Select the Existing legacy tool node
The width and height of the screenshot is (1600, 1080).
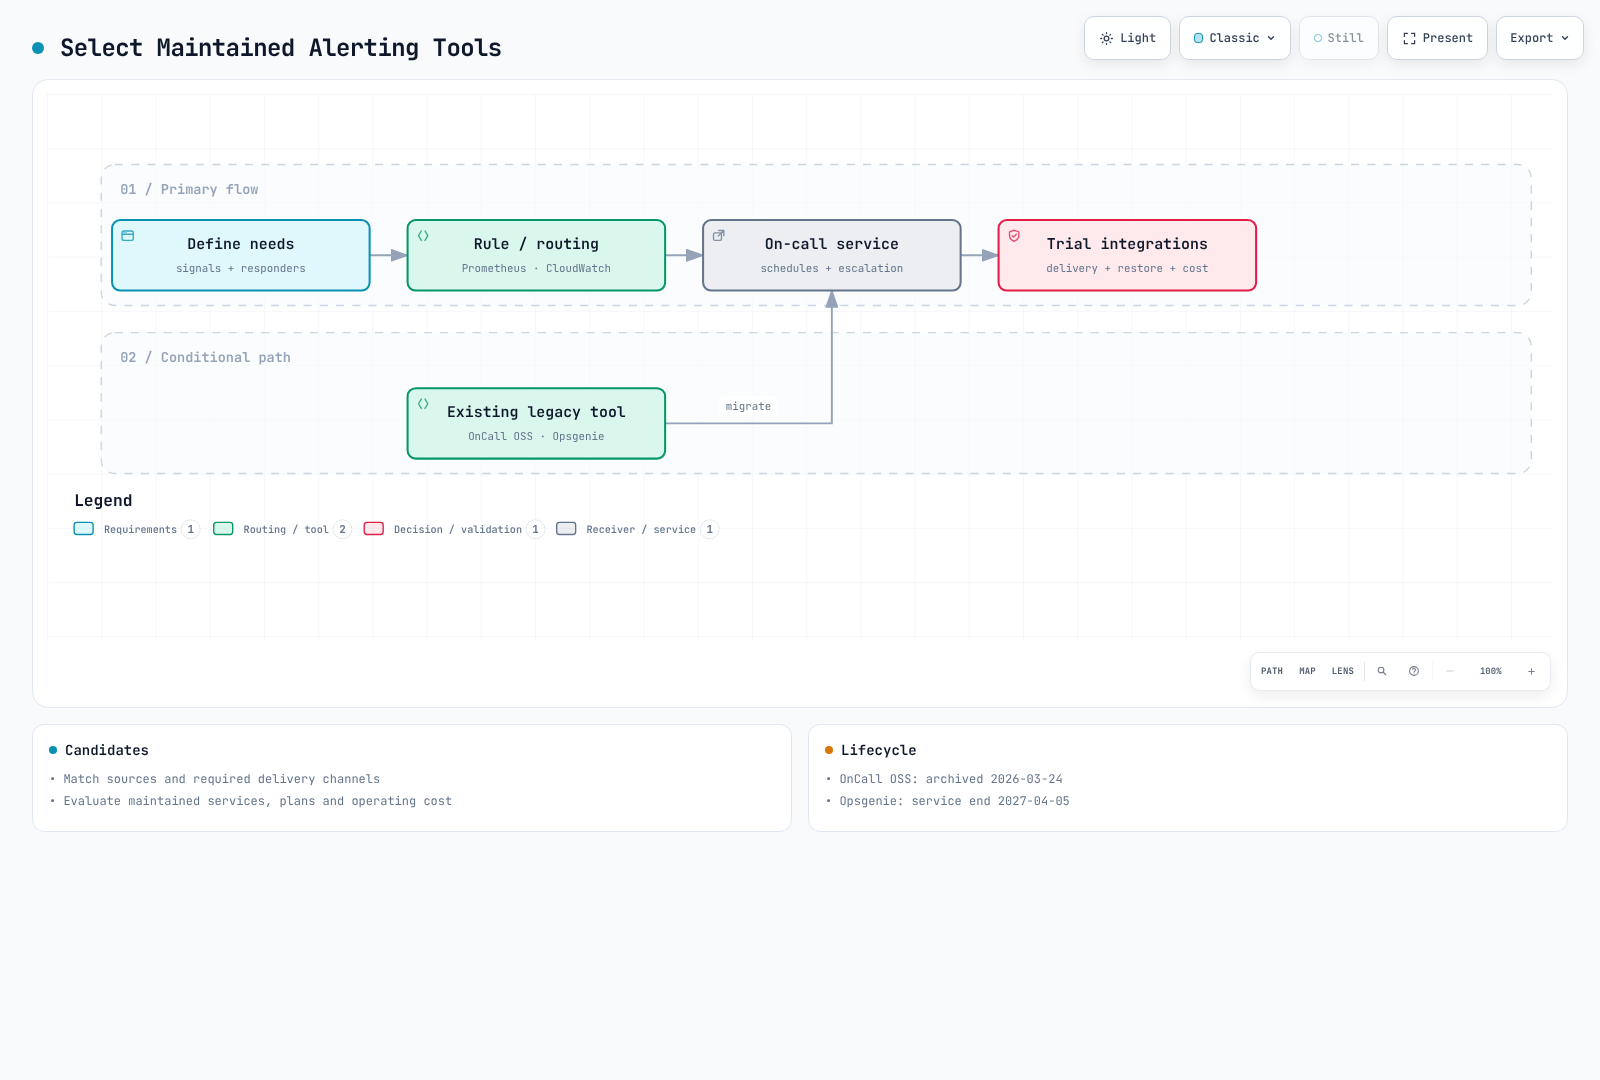(536, 424)
